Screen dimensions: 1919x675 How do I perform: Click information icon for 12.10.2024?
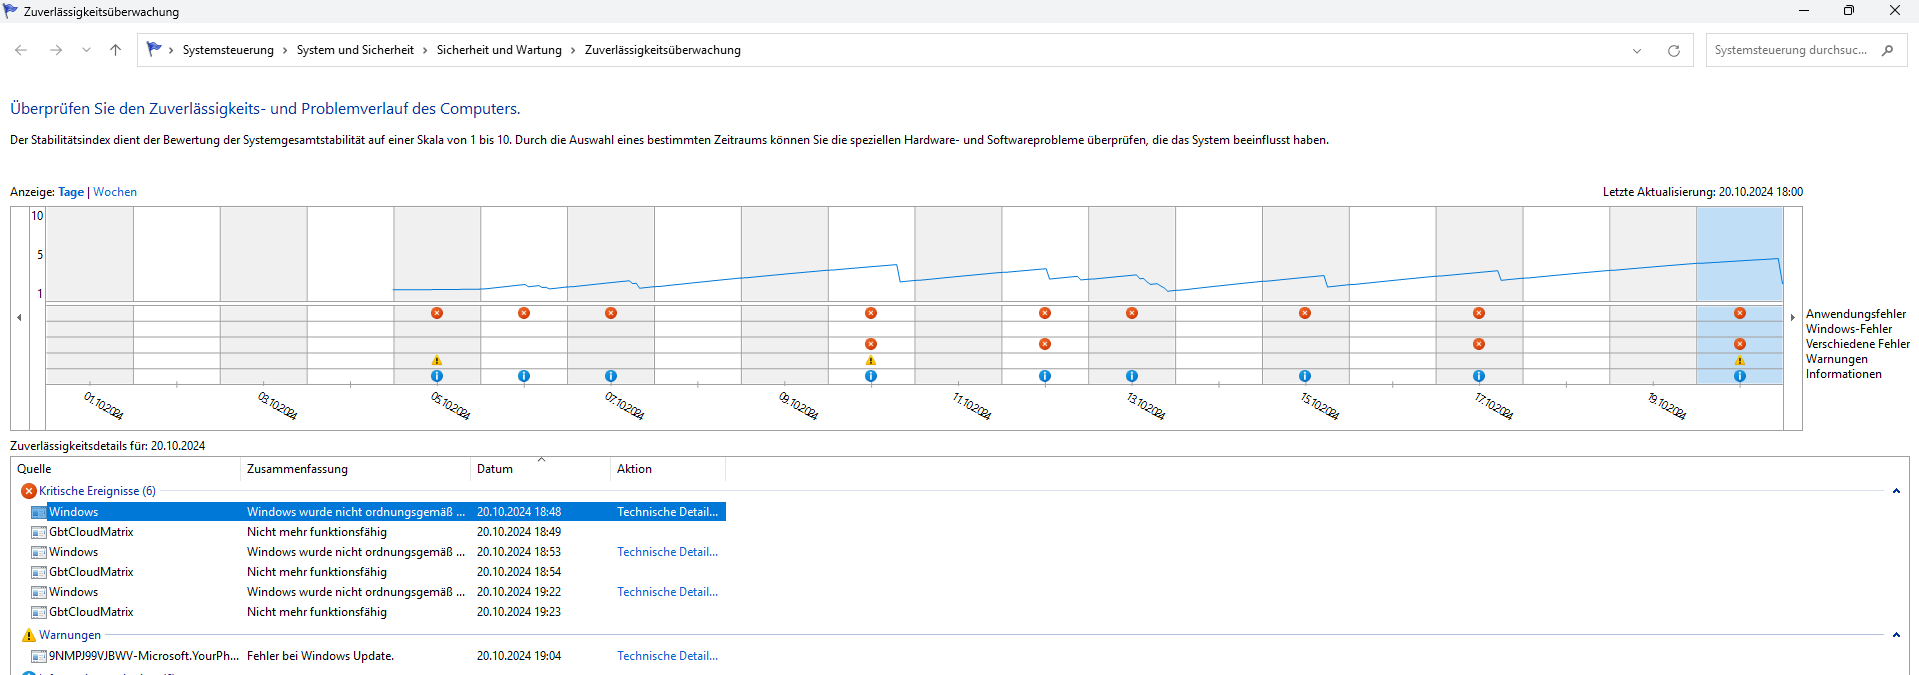pos(1045,376)
